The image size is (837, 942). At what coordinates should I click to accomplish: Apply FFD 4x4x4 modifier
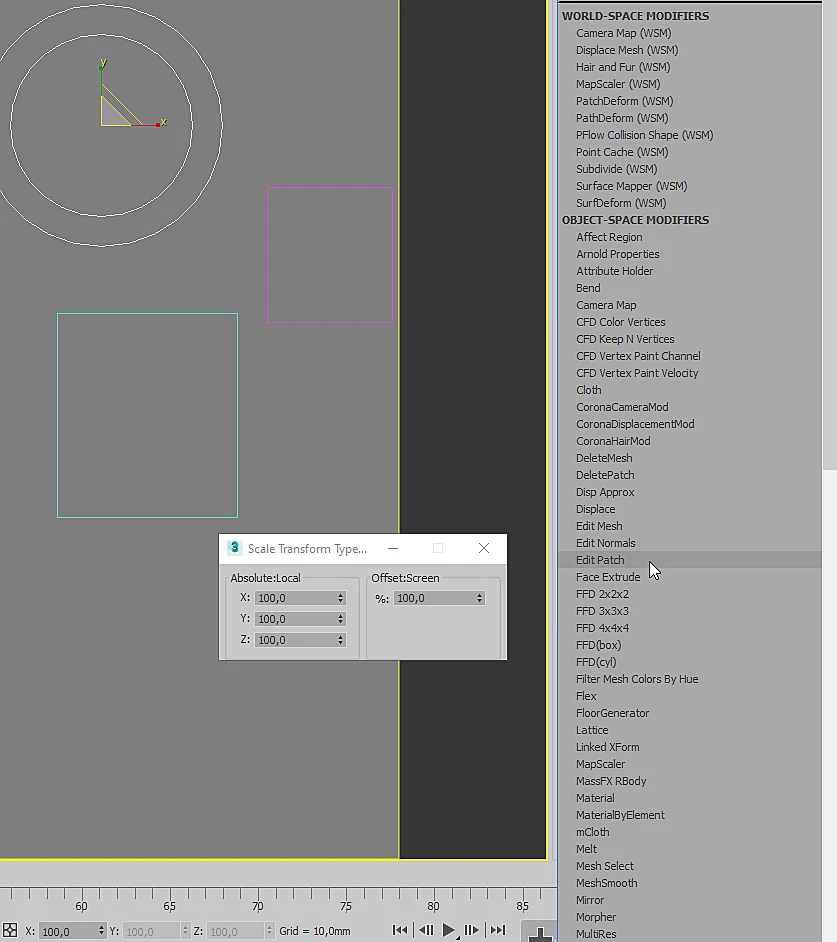point(602,628)
